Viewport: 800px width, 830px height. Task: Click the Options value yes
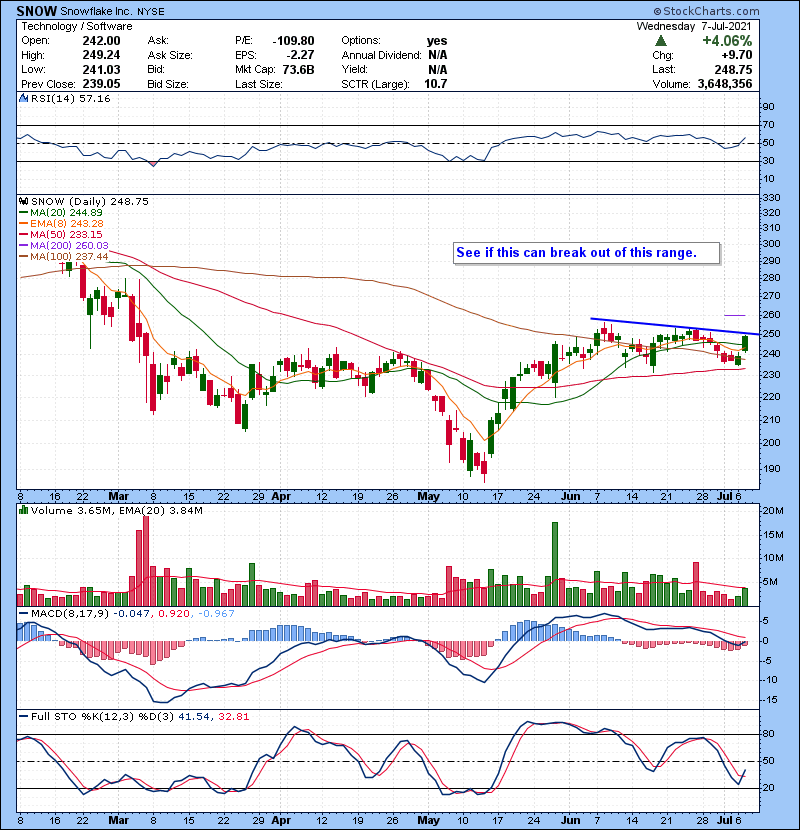(x=437, y=41)
